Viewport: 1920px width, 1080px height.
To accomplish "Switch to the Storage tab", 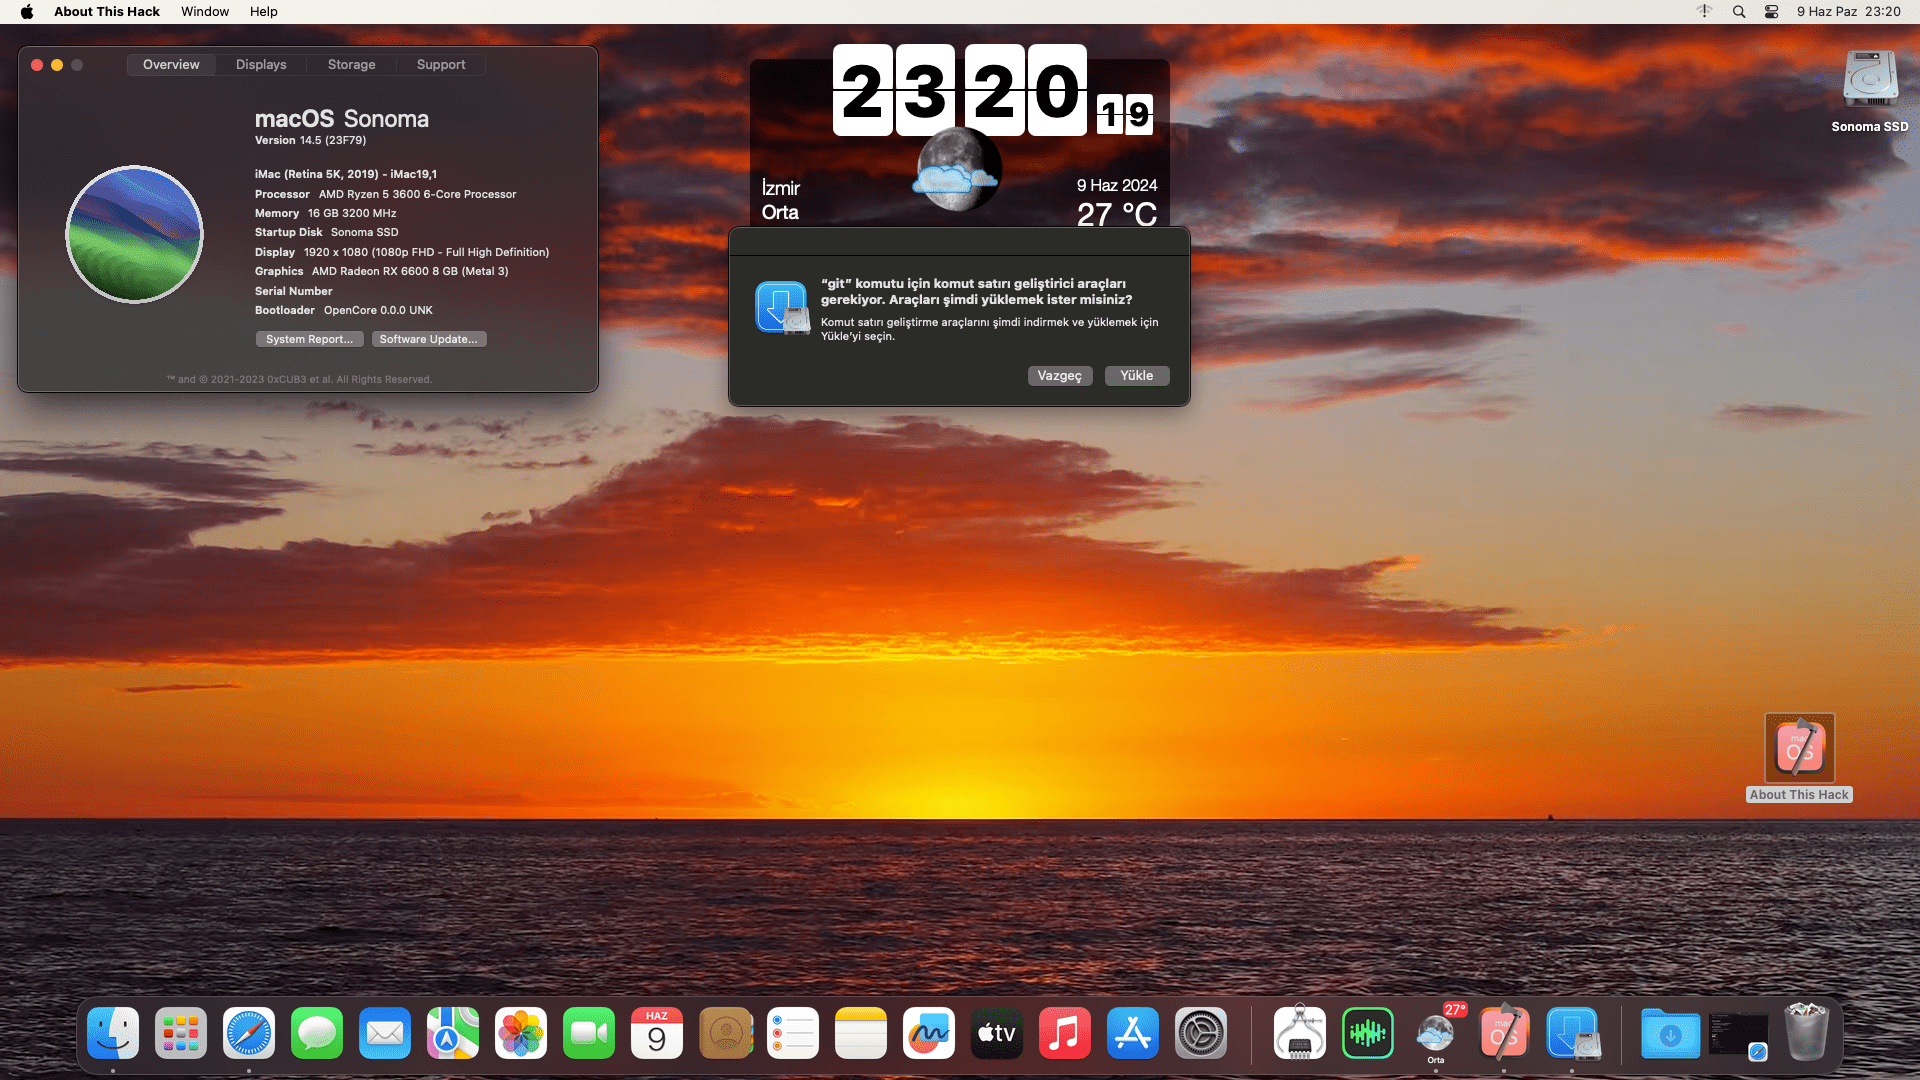I will 352,65.
